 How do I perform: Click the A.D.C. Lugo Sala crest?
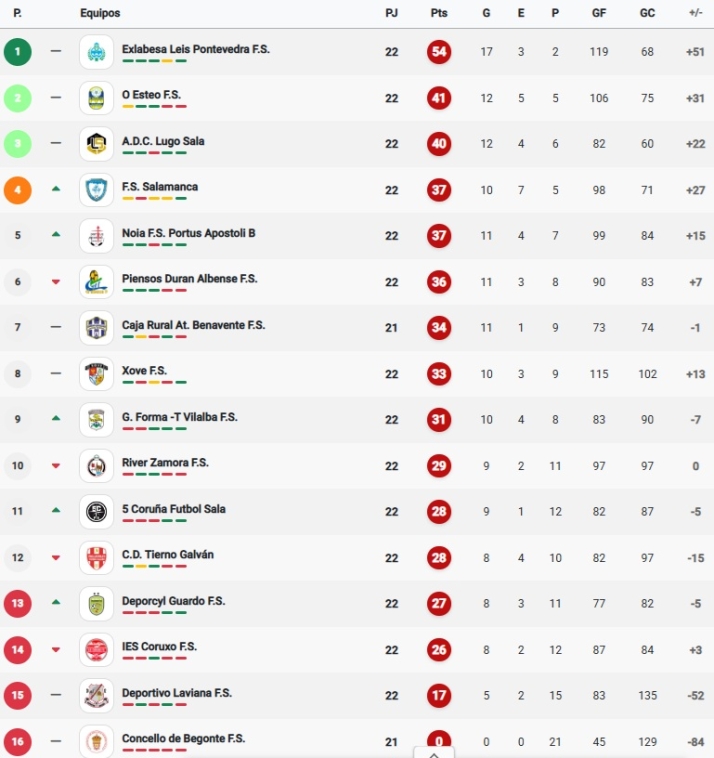(x=96, y=144)
